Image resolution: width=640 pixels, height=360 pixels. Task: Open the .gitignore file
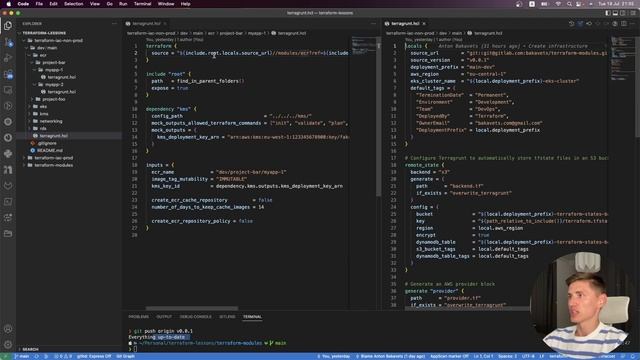pos(47,143)
